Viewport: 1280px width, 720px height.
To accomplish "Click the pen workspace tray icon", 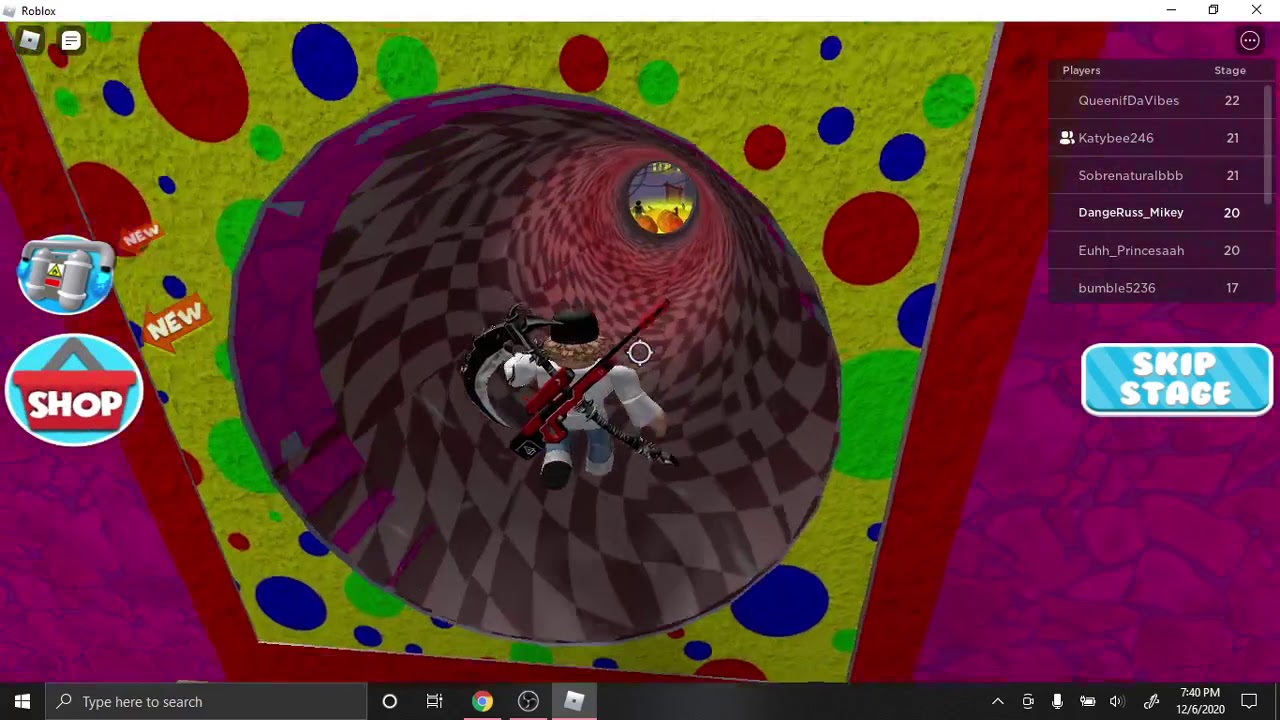I will (x=1151, y=701).
